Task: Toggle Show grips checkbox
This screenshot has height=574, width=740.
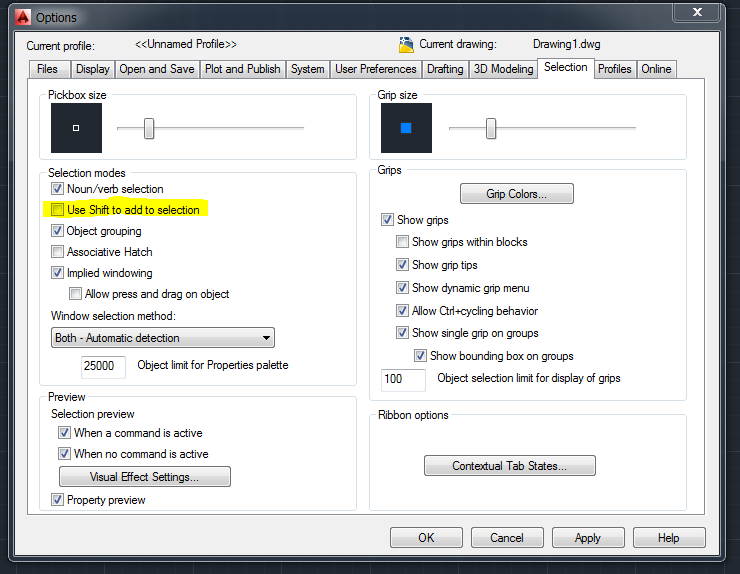Action: point(387,219)
